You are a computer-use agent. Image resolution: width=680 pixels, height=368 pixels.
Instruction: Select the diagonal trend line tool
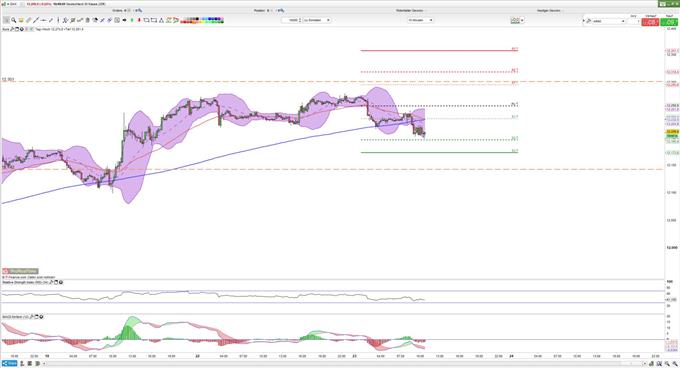coord(36,20)
